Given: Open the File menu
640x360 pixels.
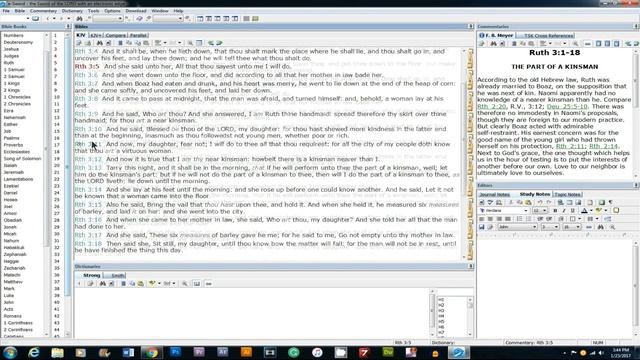Looking at the screenshot, I should click(6, 11).
